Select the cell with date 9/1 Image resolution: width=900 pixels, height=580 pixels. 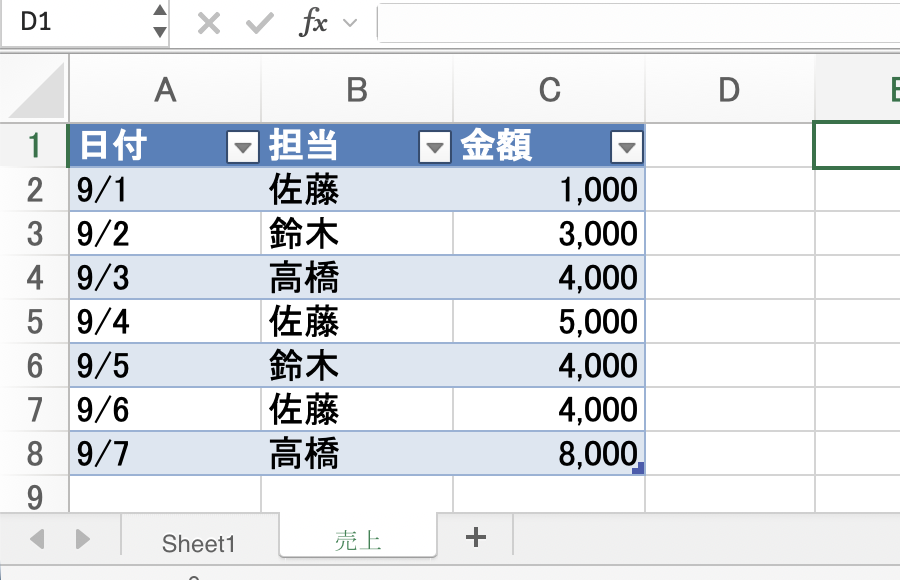(x=165, y=190)
